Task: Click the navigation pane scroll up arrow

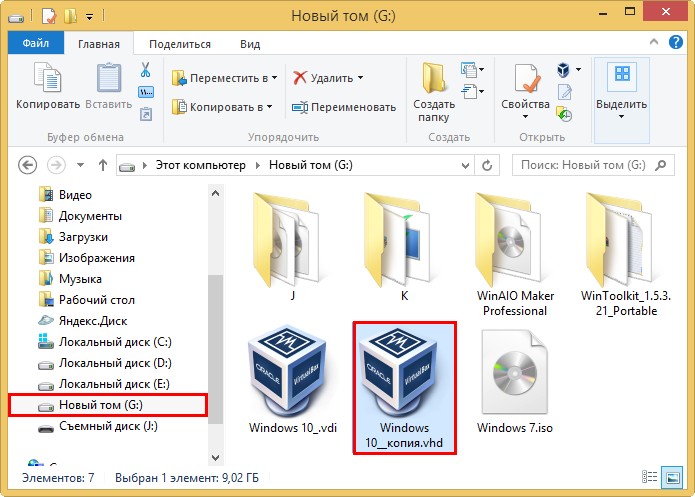Action: [215, 193]
